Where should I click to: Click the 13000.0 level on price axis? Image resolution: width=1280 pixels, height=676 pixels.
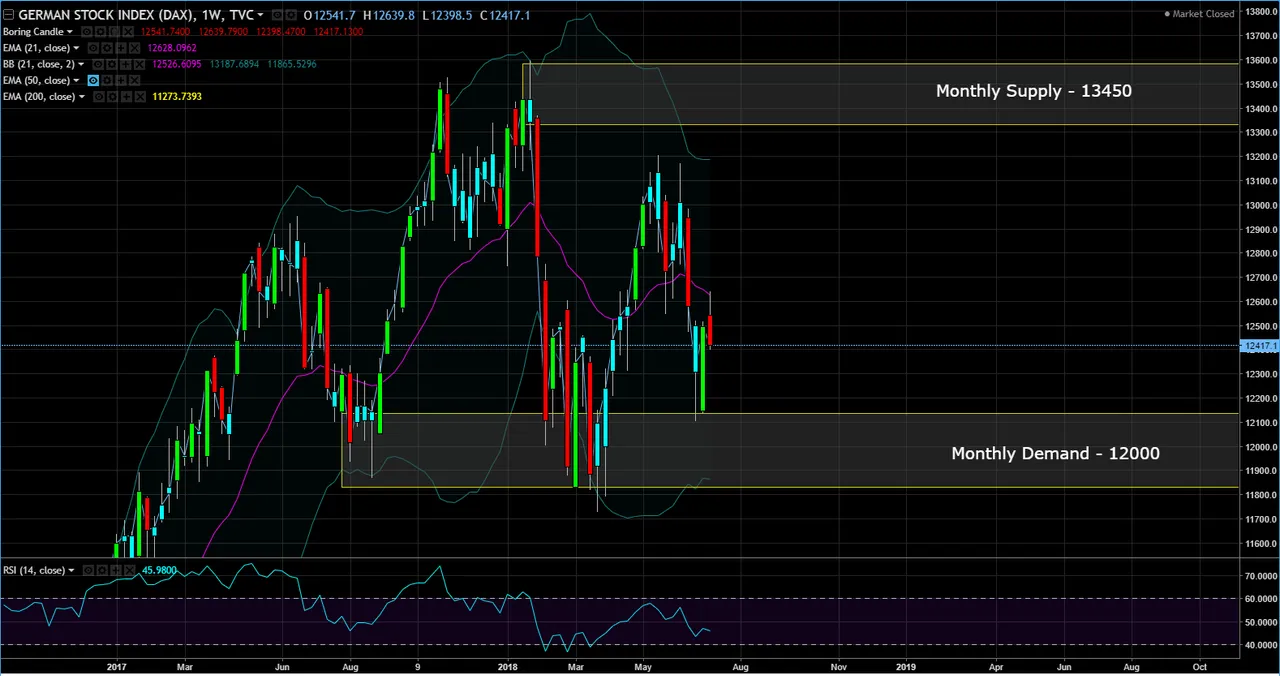tap(1260, 205)
